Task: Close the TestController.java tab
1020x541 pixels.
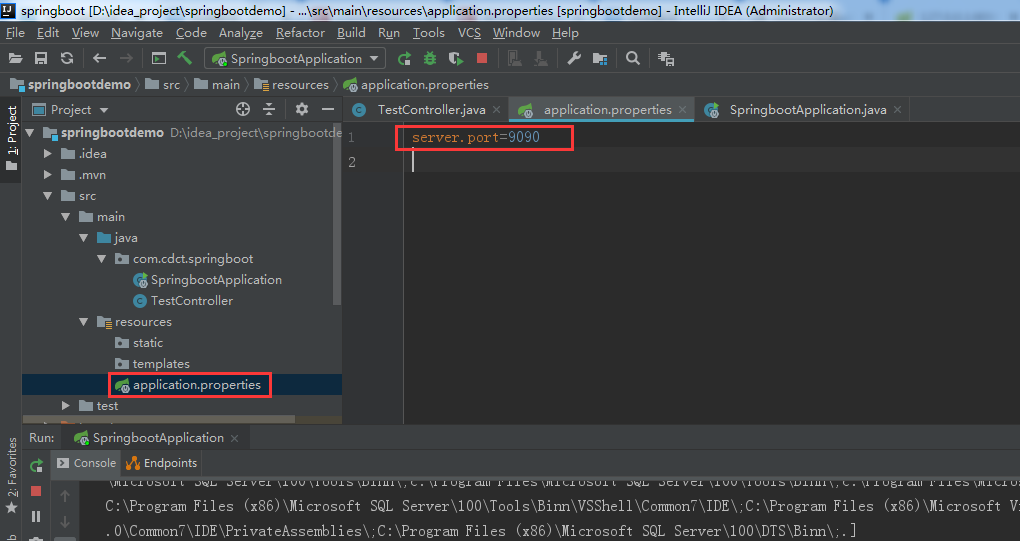Action: [496, 110]
